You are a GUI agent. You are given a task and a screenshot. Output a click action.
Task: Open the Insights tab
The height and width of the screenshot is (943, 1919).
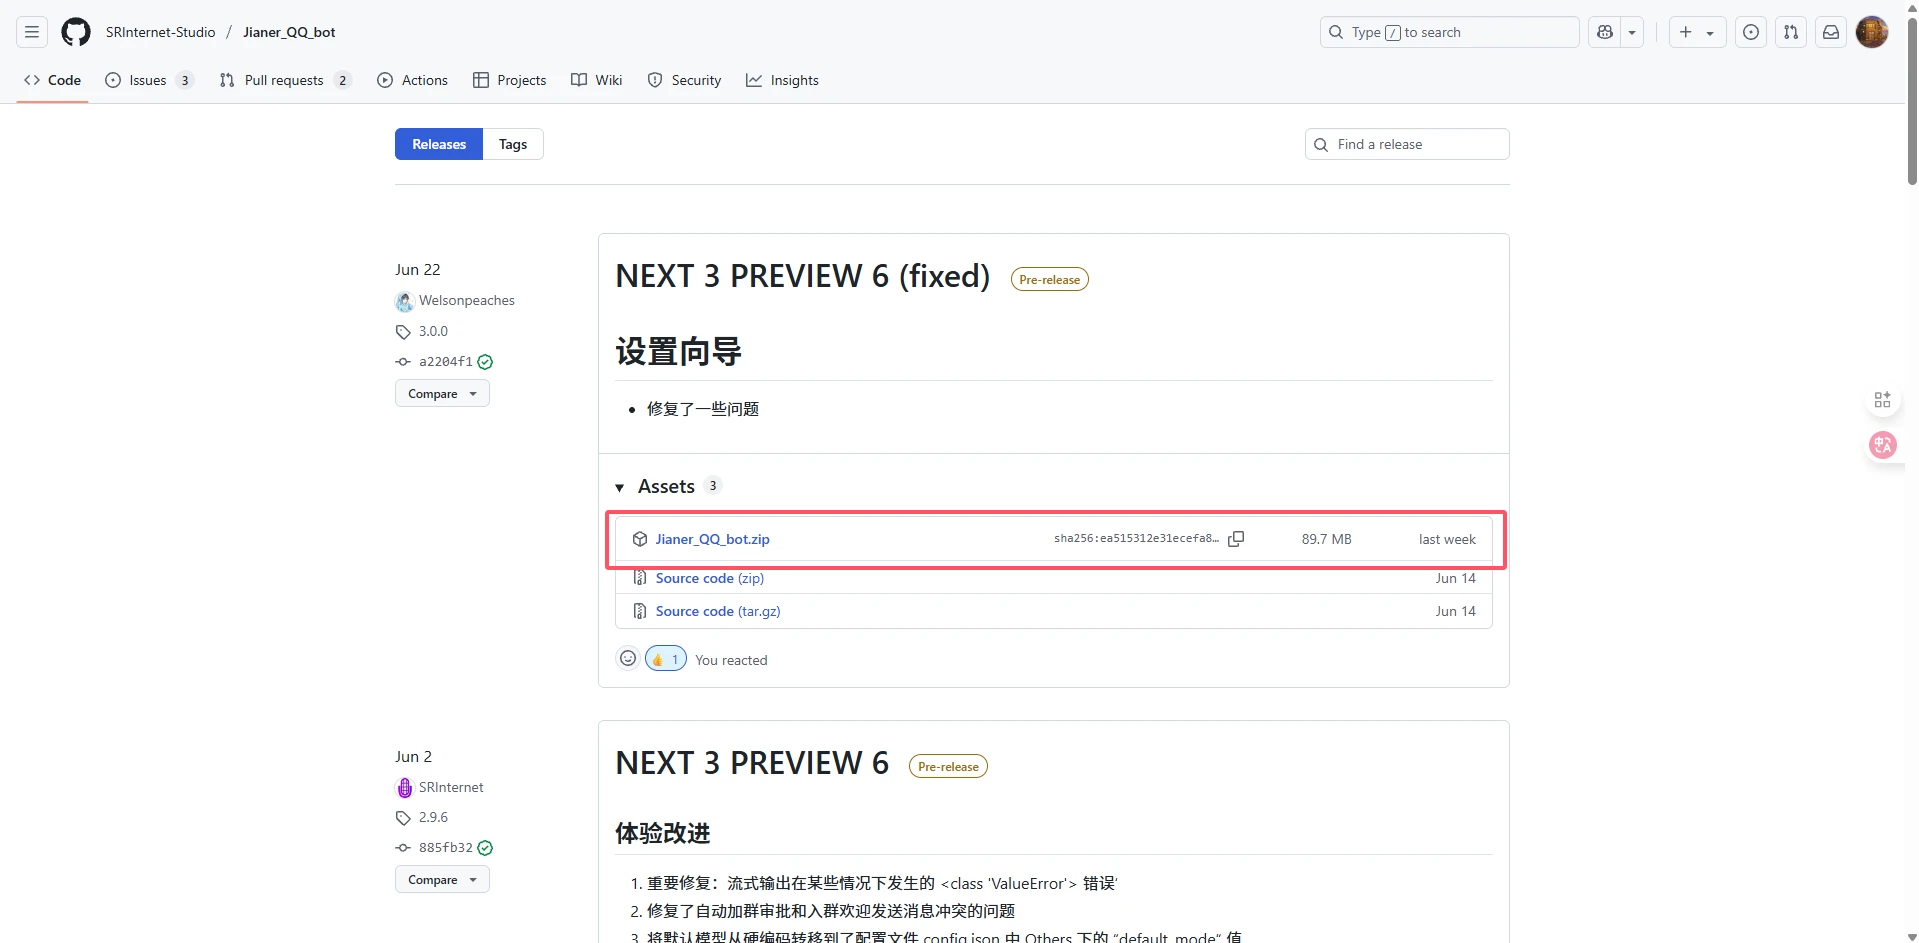point(782,80)
